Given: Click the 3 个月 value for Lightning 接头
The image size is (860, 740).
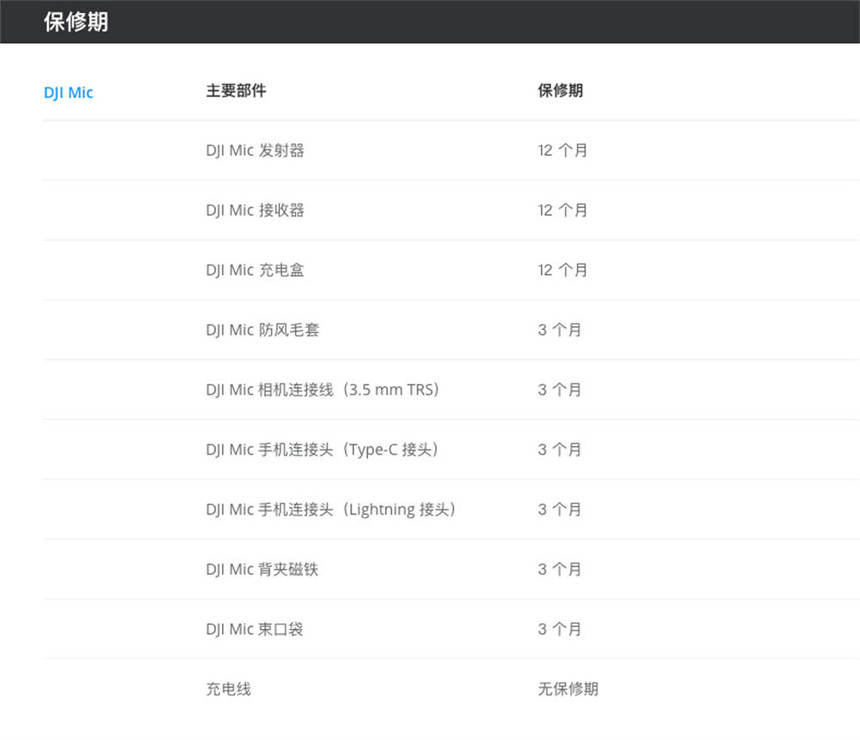Looking at the screenshot, I should (559, 509).
